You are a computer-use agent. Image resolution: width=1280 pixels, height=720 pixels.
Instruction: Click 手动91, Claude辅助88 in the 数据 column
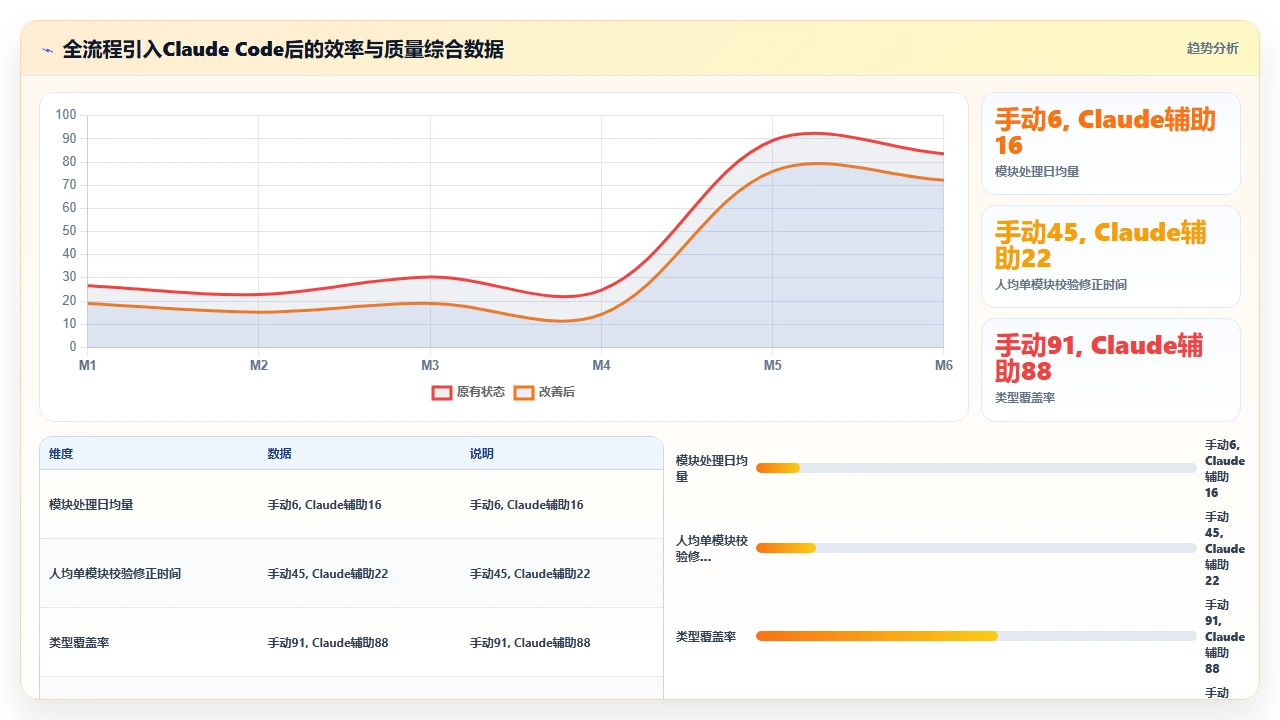click(x=328, y=643)
